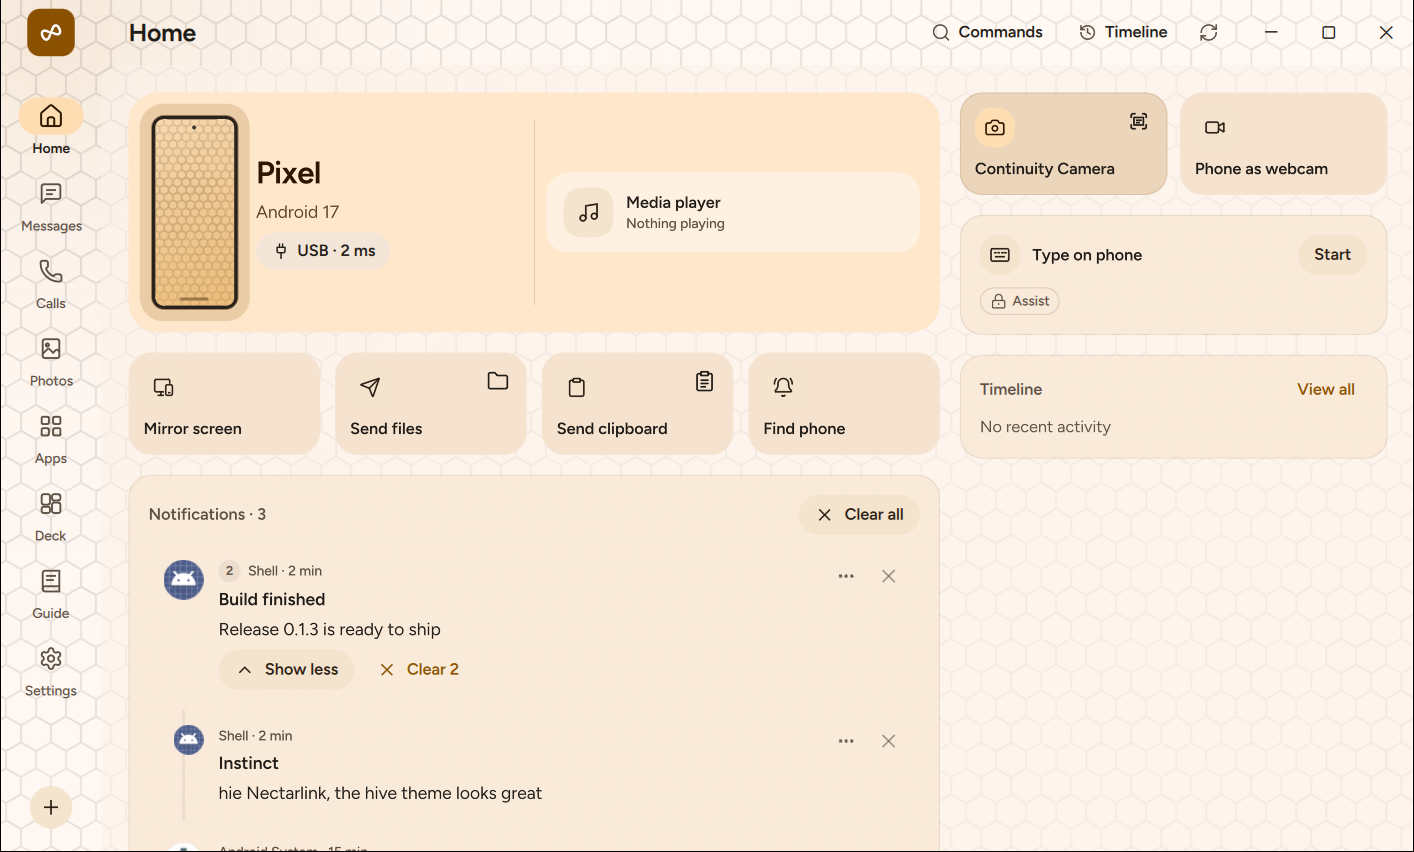Open more options for Build finished notification

pyautogui.click(x=846, y=576)
